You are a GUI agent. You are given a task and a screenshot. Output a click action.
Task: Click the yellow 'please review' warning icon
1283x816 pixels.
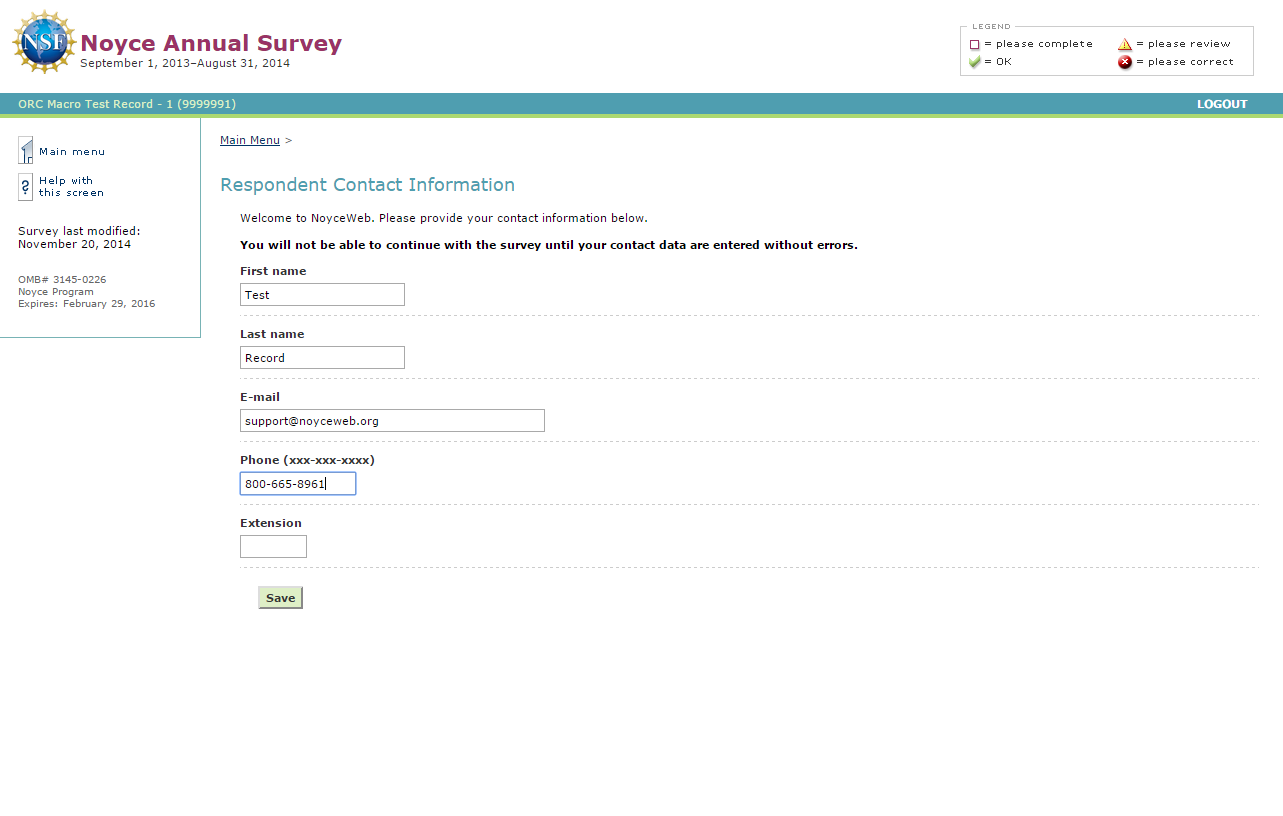click(x=1125, y=44)
